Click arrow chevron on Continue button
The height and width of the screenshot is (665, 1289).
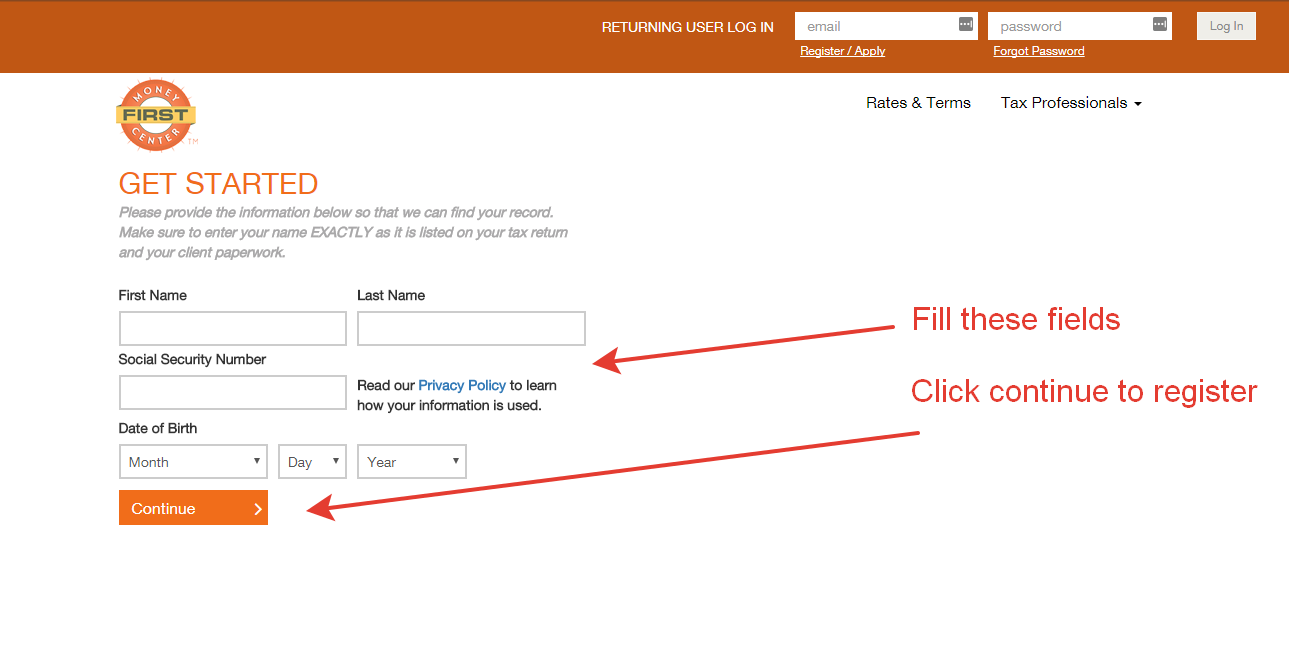pyautogui.click(x=258, y=509)
